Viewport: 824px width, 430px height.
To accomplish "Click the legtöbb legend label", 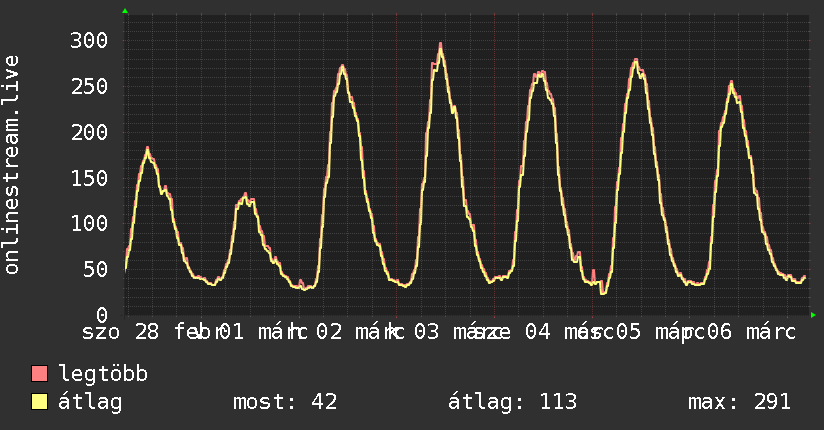I will [103, 373].
